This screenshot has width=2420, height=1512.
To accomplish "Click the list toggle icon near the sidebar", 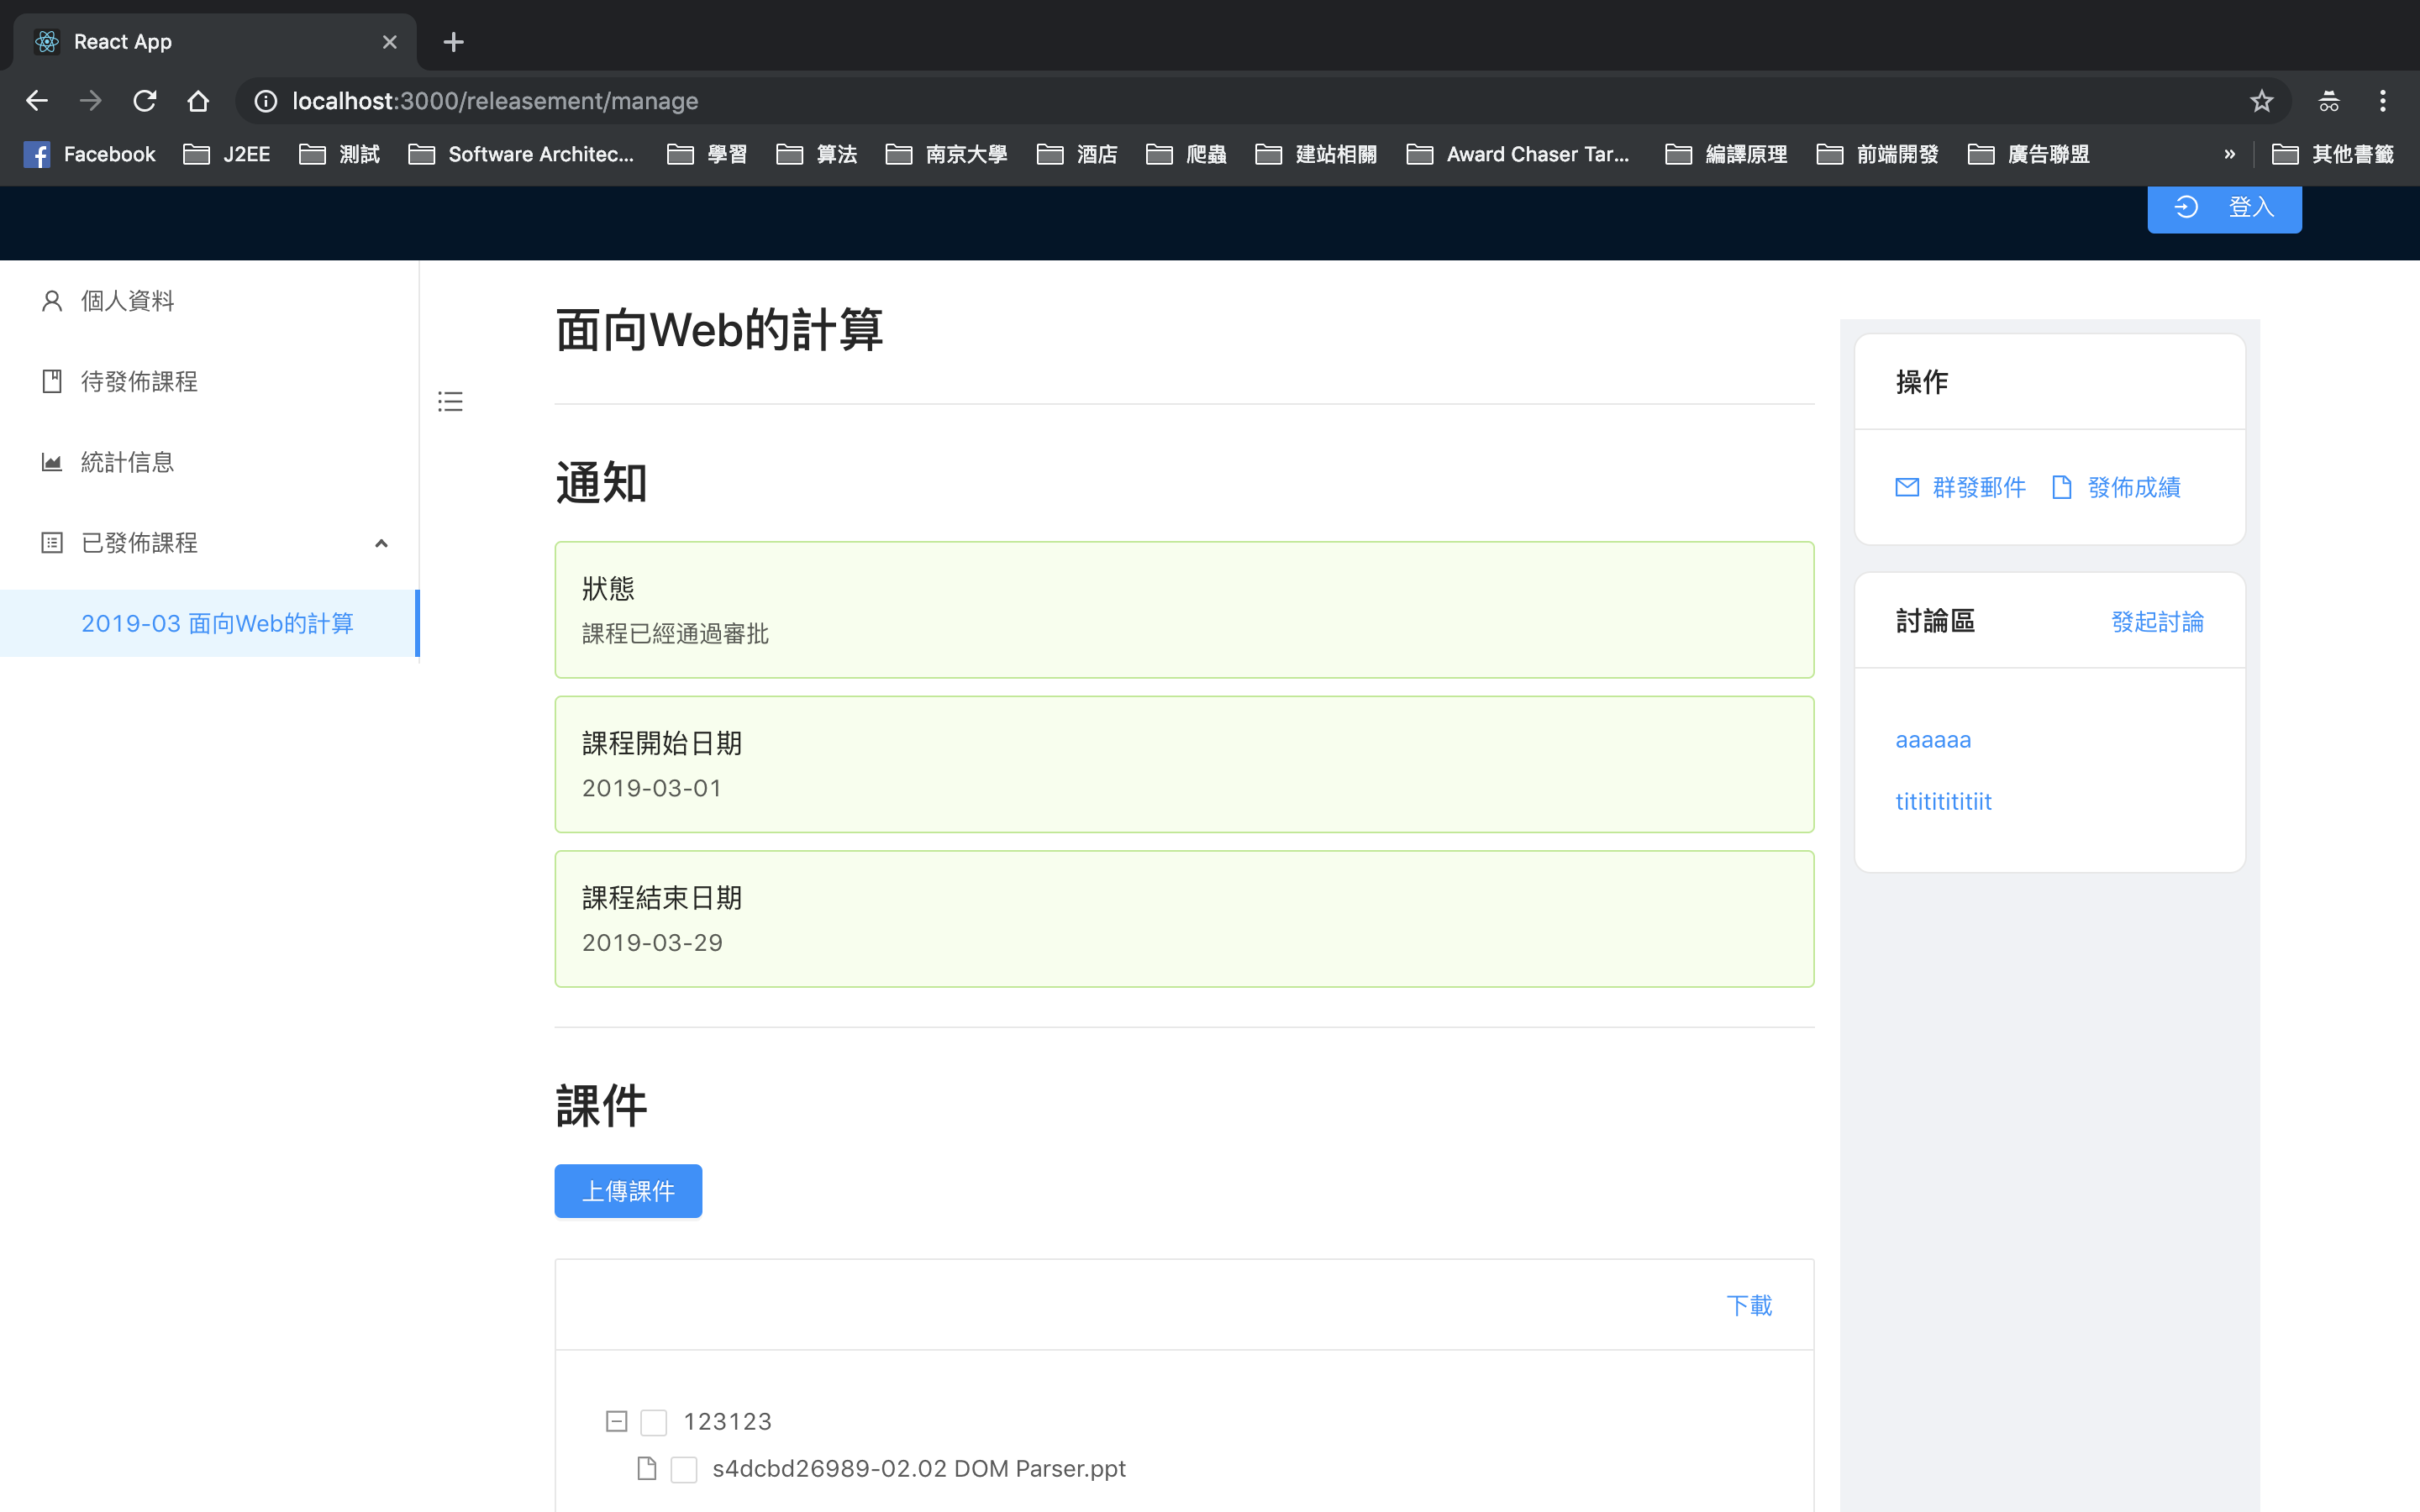I will (450, 402).
